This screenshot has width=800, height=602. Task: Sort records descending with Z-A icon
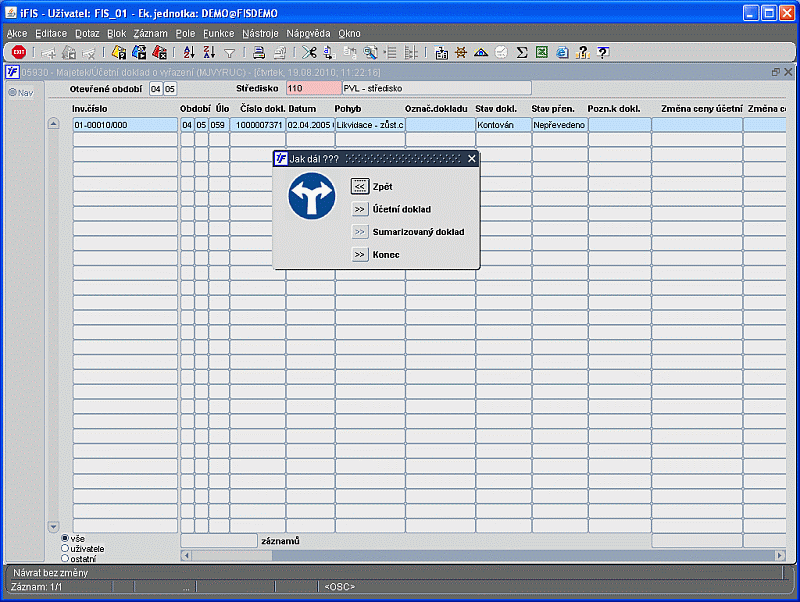point(209,52)
